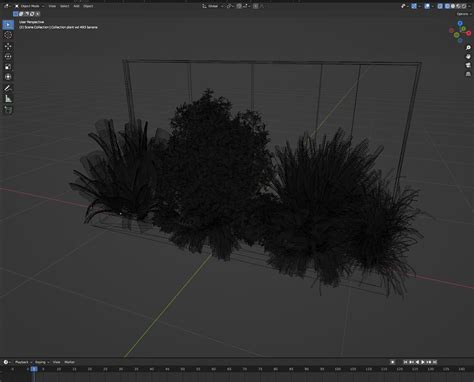Open the pivot point dropdown

point(231,6)
